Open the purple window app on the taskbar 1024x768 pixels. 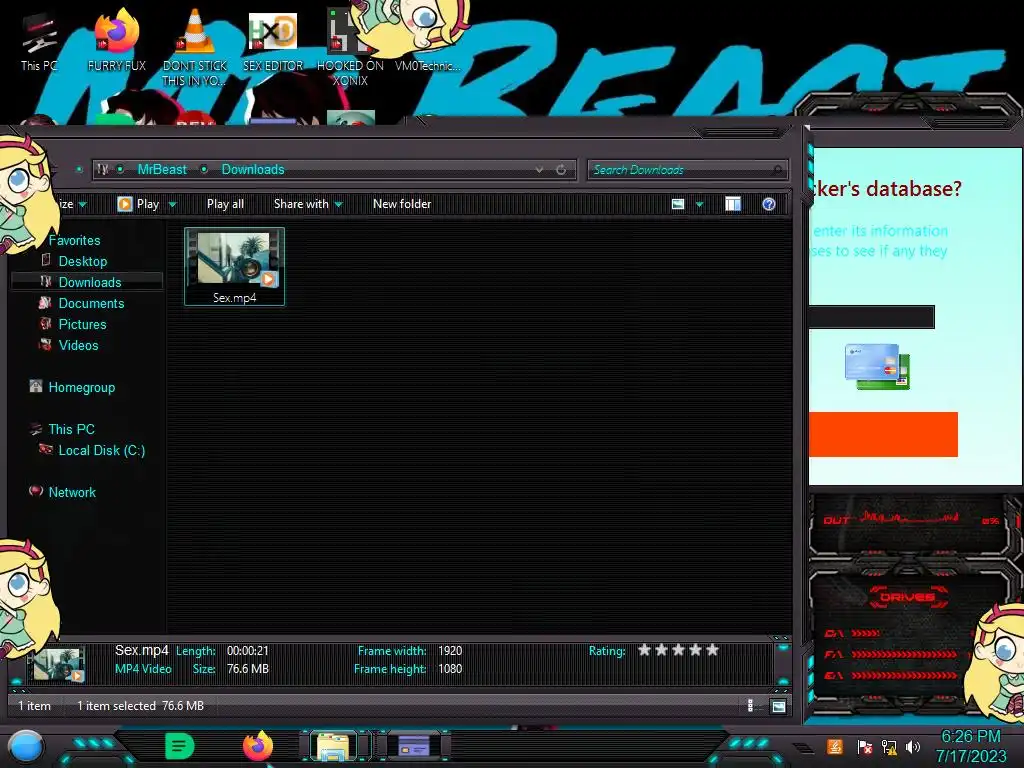(x=413, y=746)
